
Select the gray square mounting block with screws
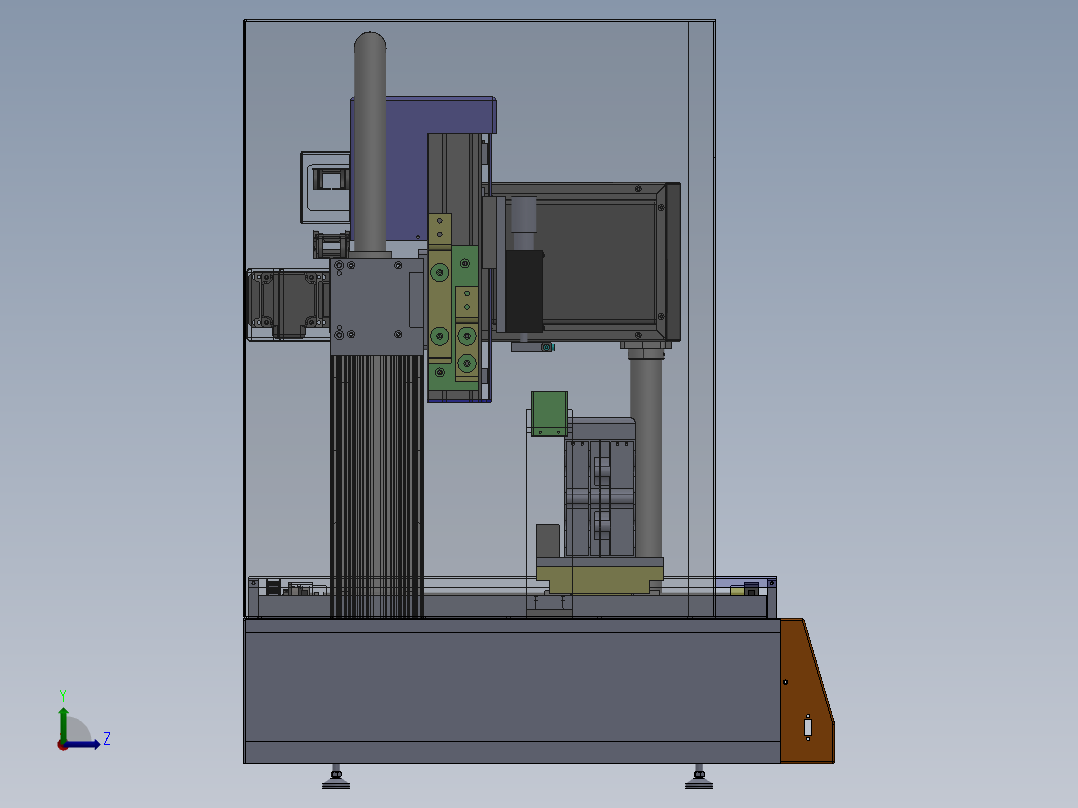(377, 307)
